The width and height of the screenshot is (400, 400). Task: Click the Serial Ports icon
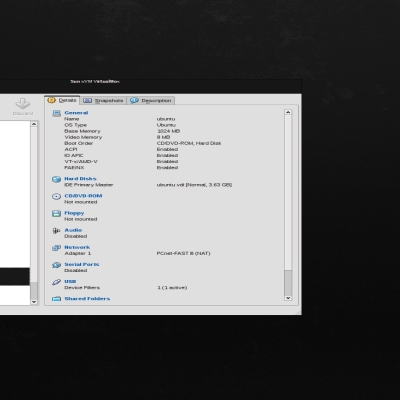coord(56,265)
